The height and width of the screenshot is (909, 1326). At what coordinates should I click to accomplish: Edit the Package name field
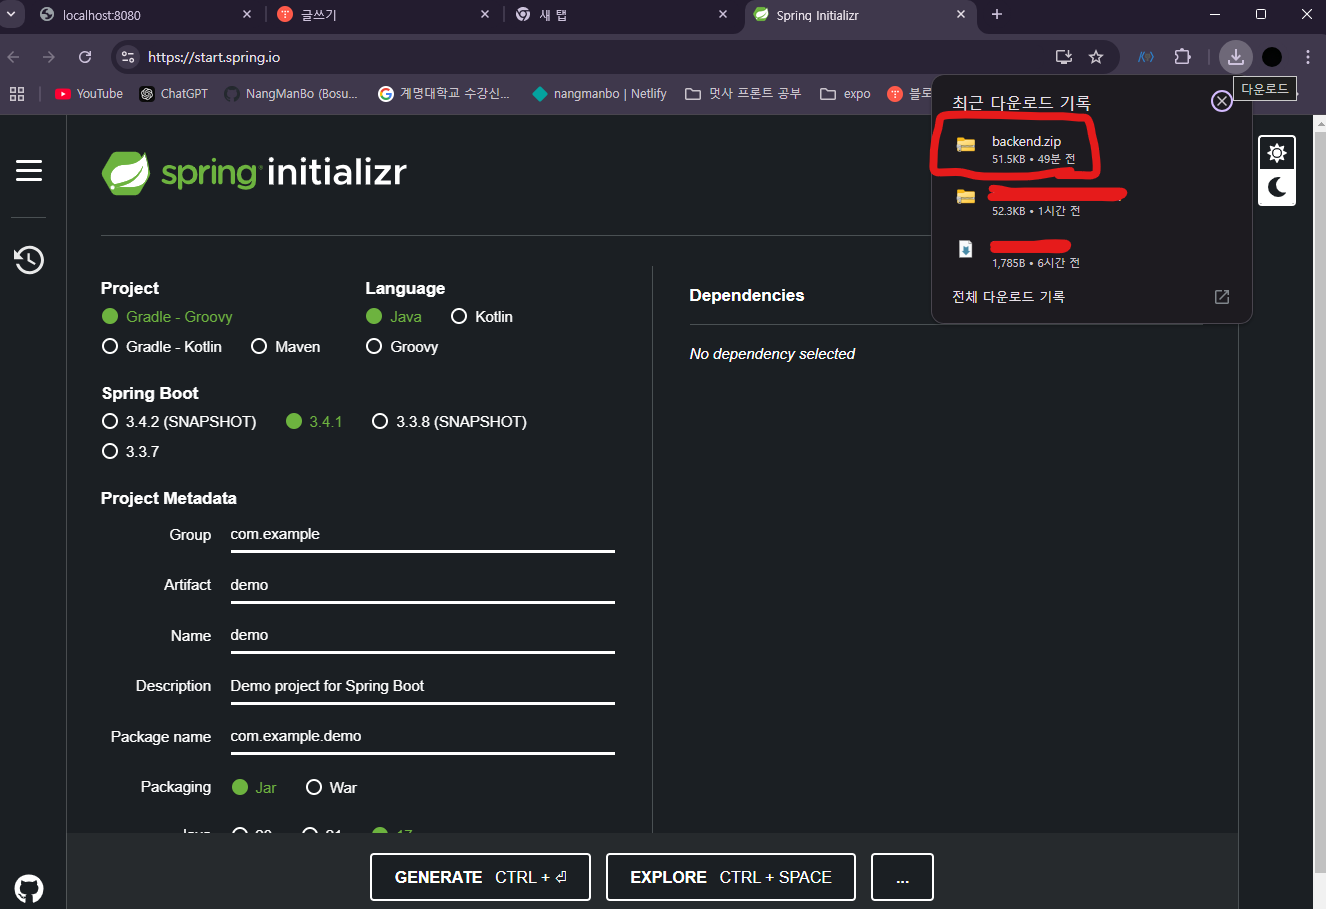(x=422, y=736)
